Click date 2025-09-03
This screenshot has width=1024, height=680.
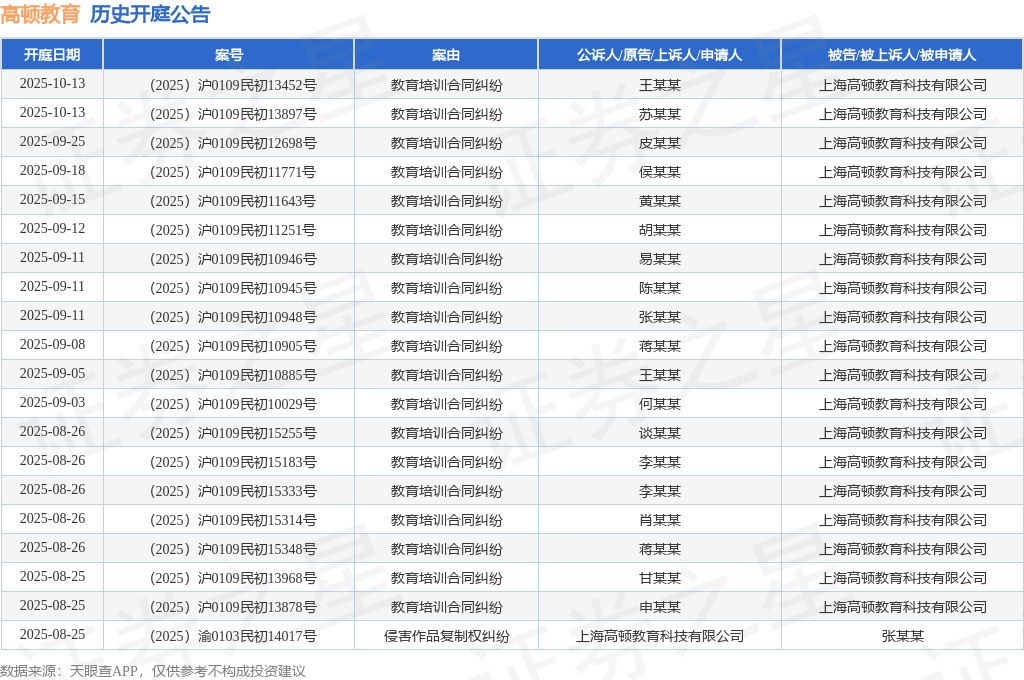(52, 402)
